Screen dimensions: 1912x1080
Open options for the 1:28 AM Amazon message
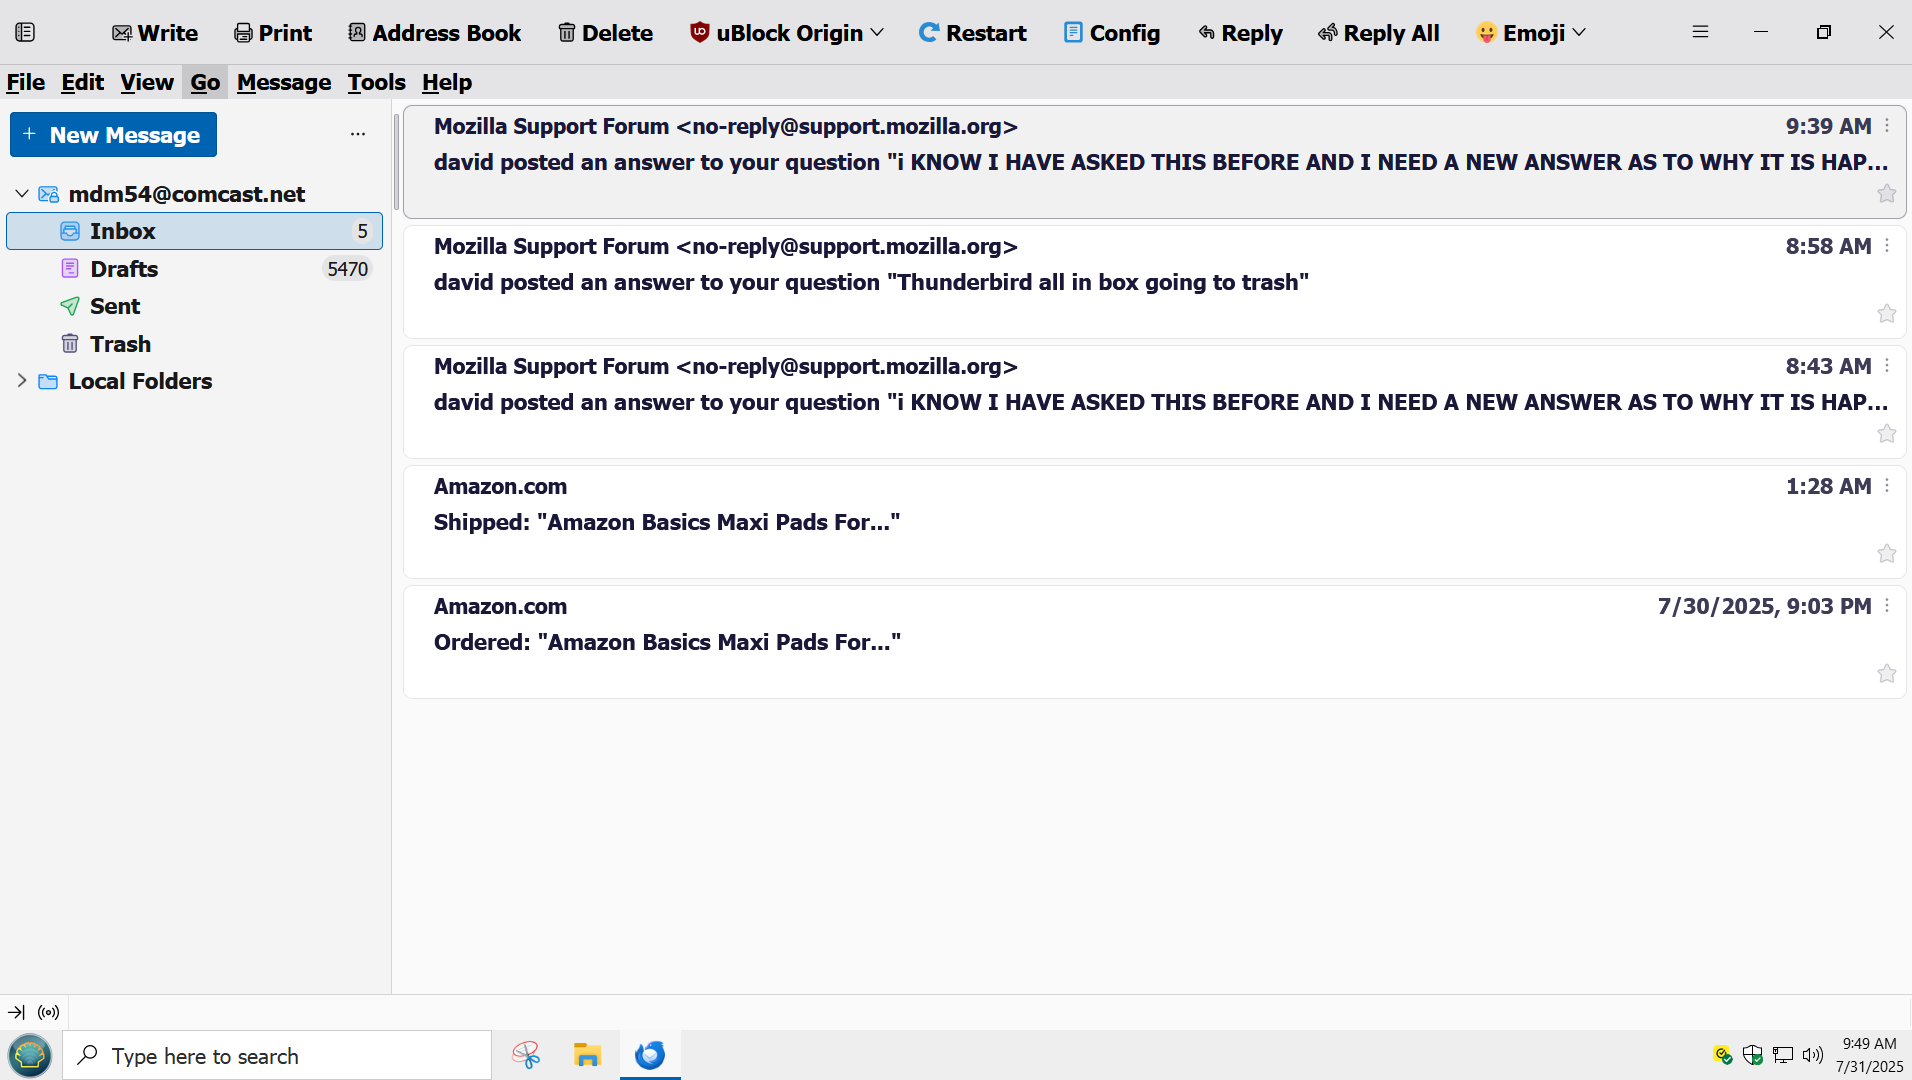(1887, 486)
